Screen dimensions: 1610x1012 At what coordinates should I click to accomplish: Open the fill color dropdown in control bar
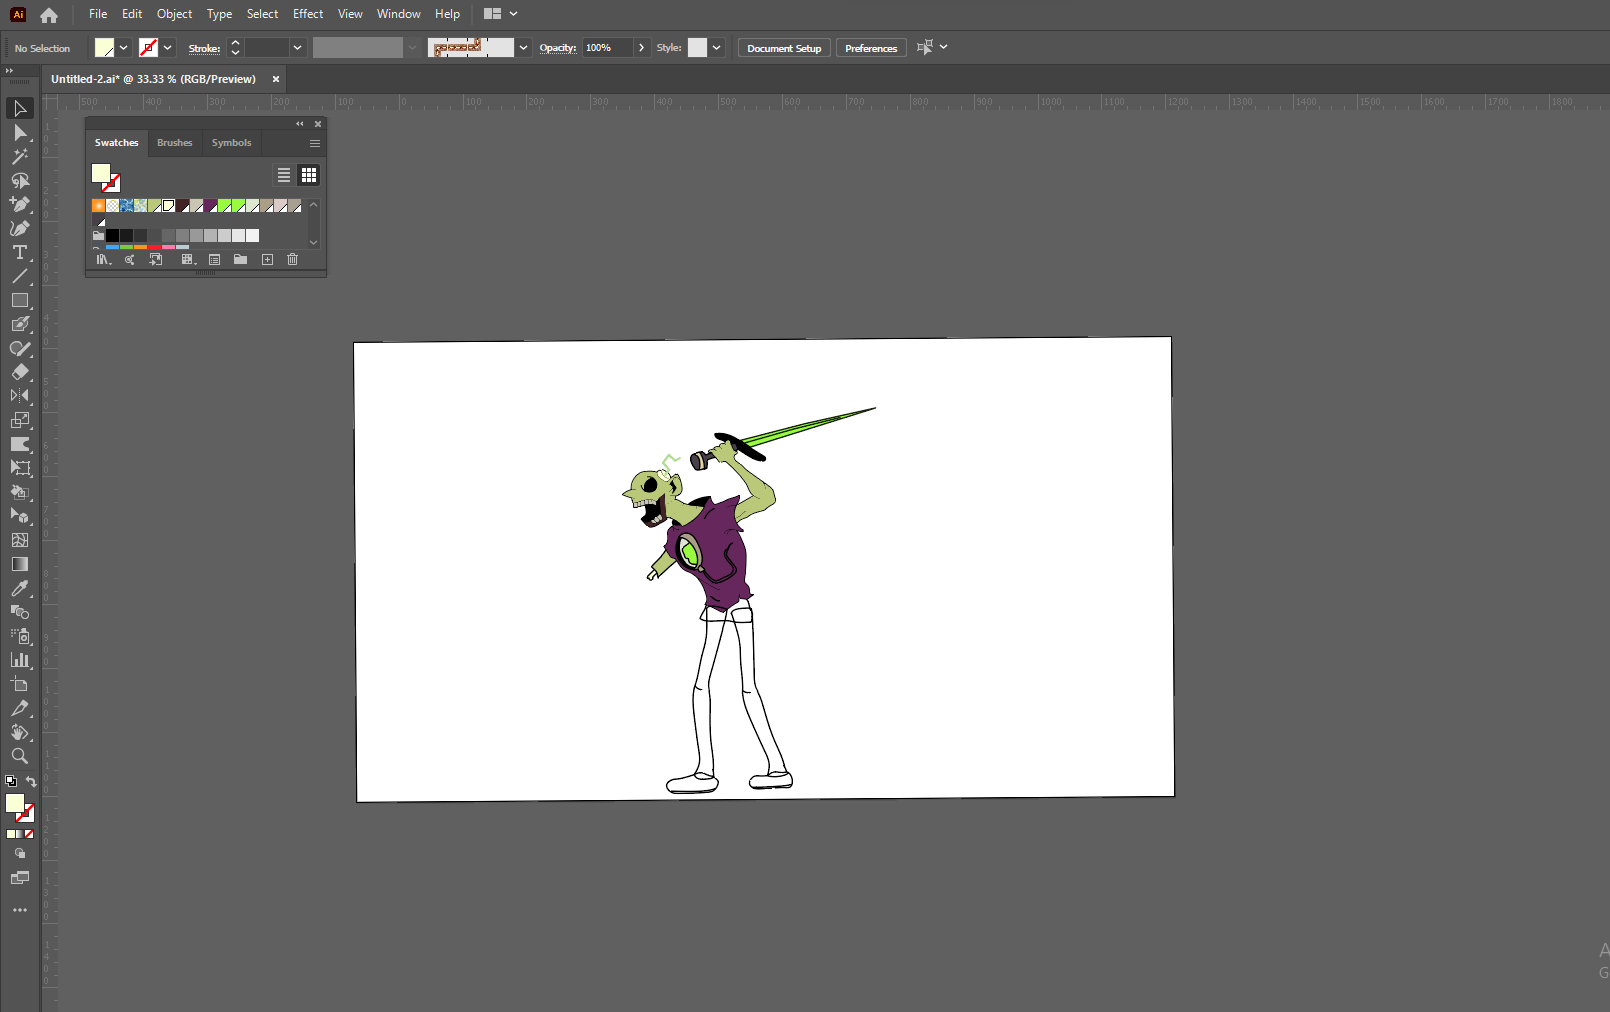[124, 48]
